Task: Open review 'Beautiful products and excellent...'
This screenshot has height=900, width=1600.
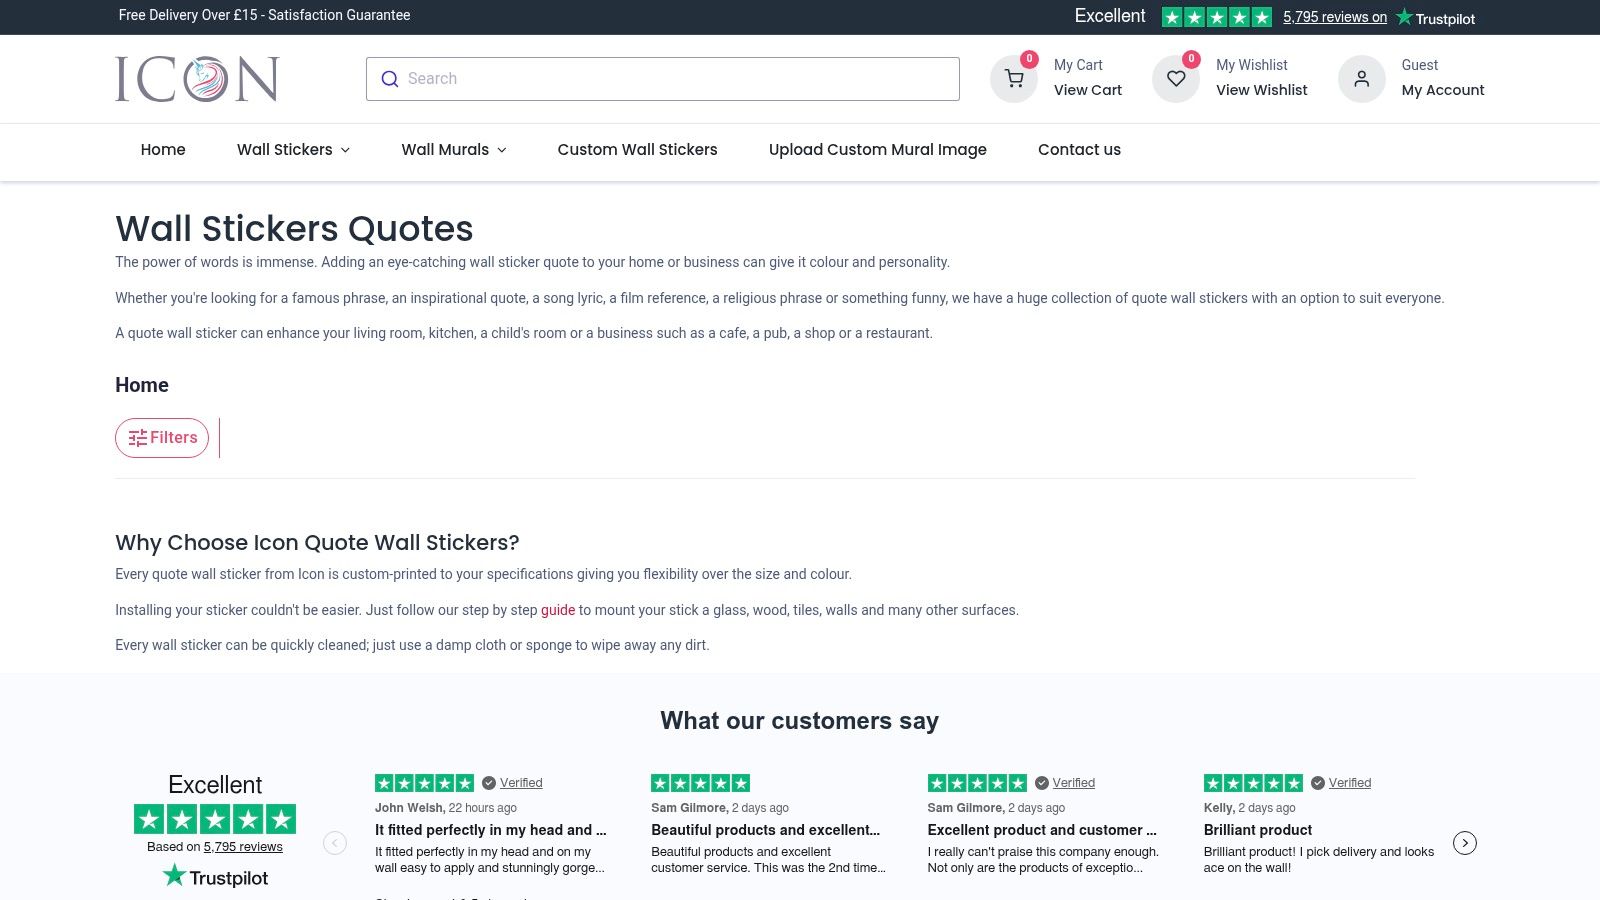Action: [x=766, y=830]
